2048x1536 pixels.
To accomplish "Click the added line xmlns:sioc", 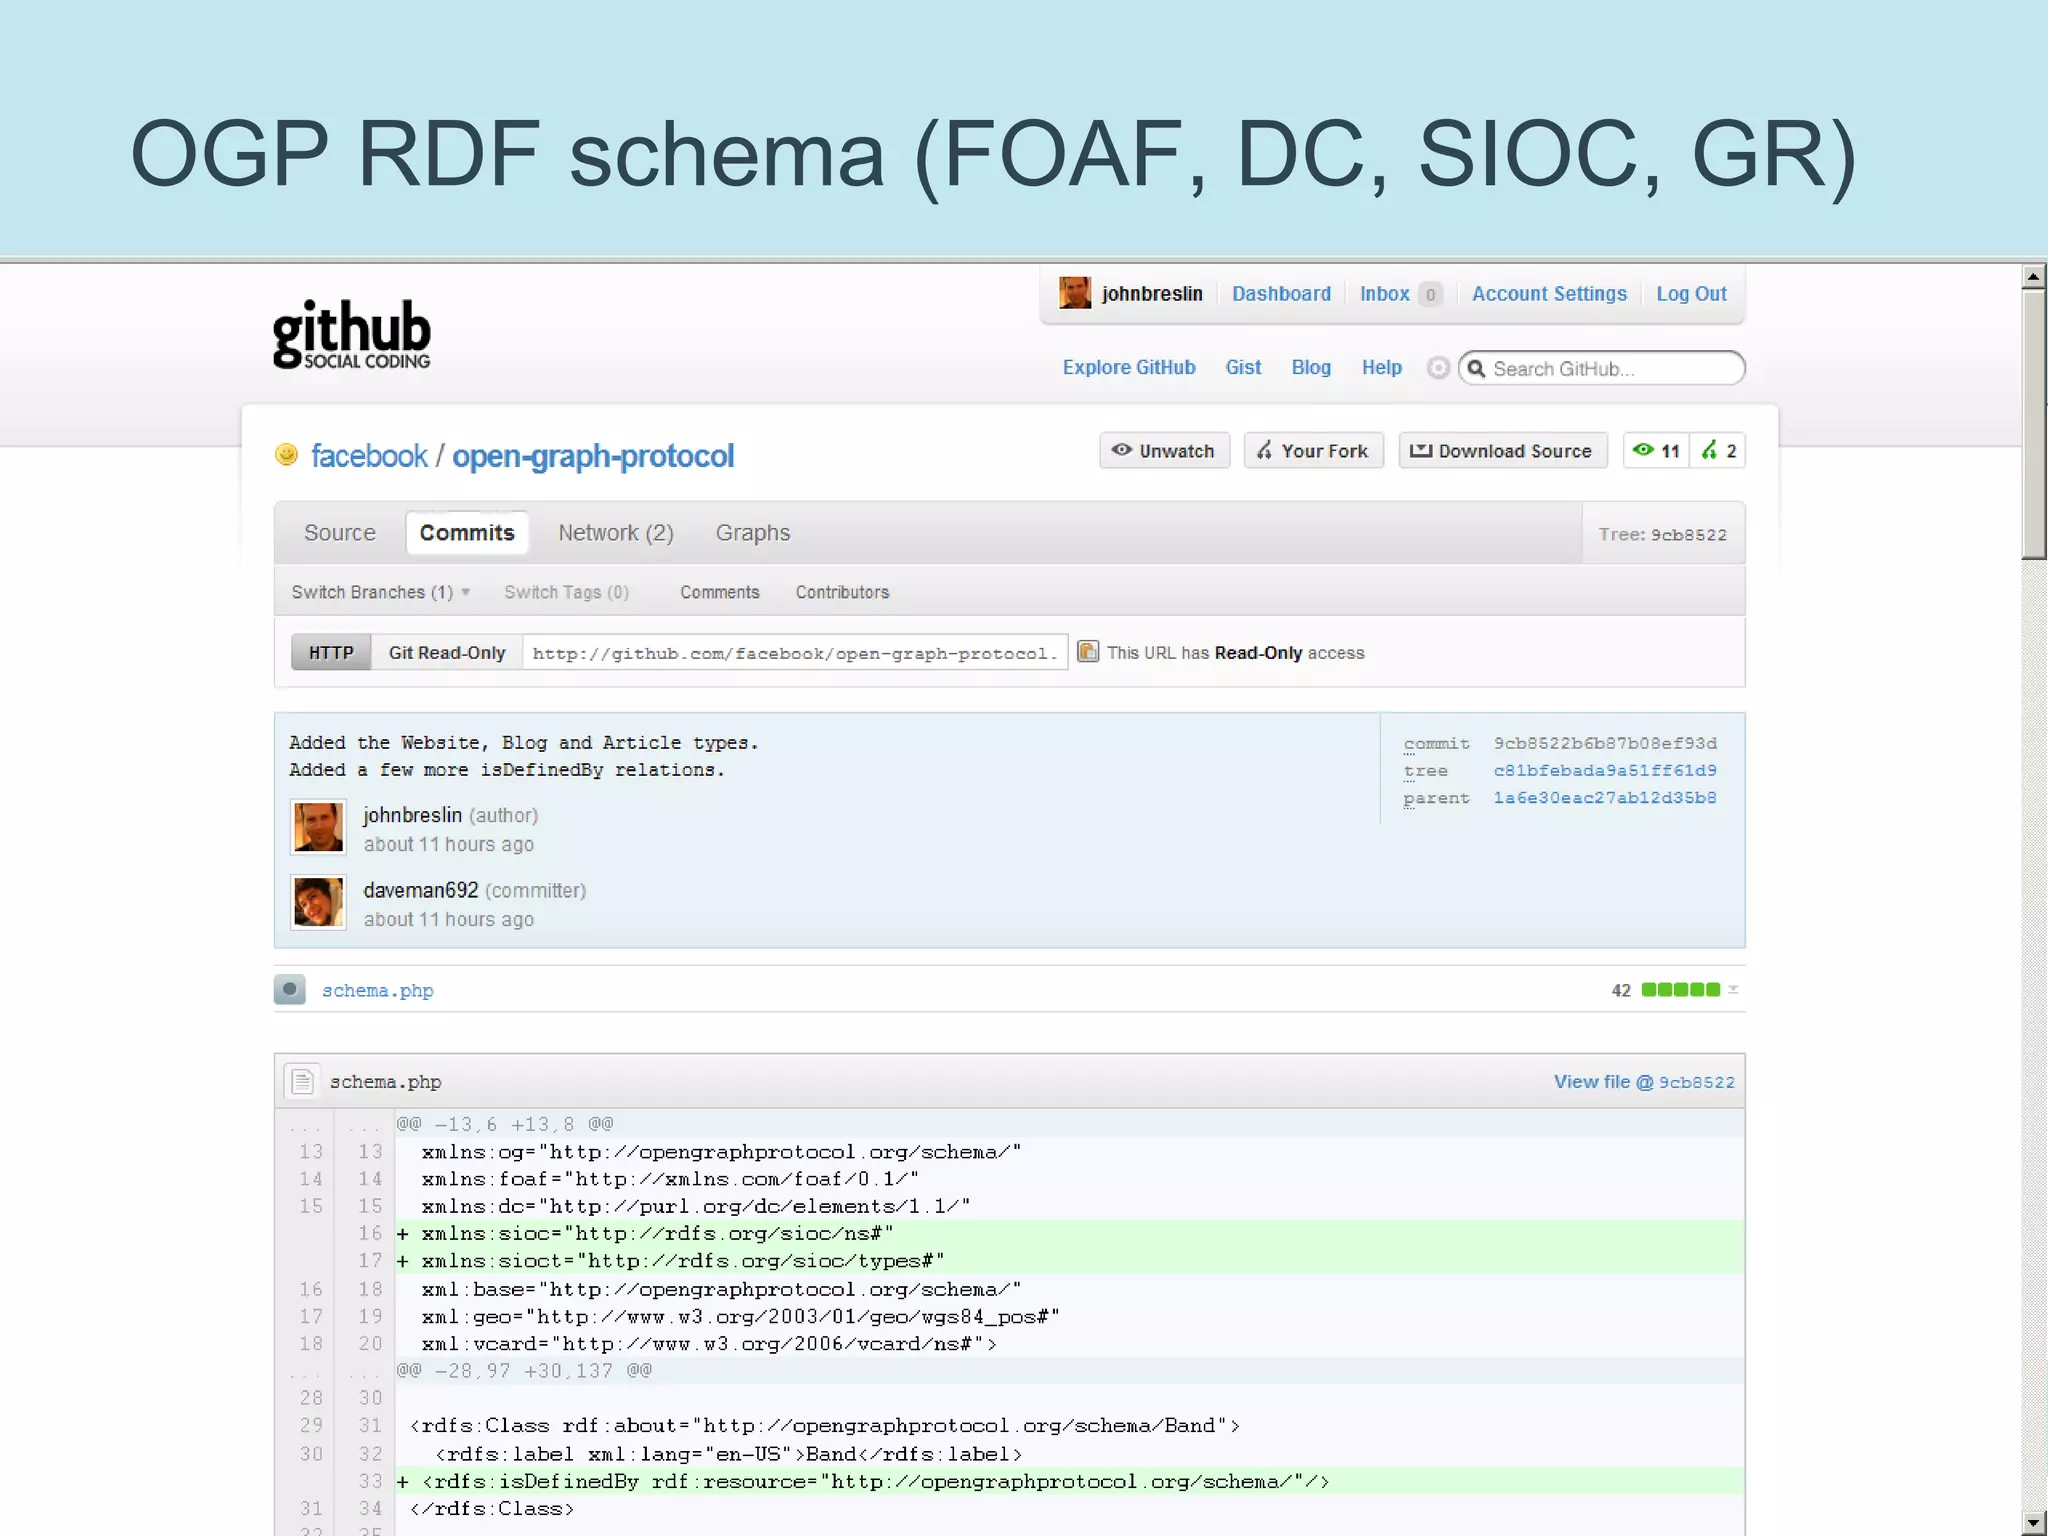I will point(1070,1234).
